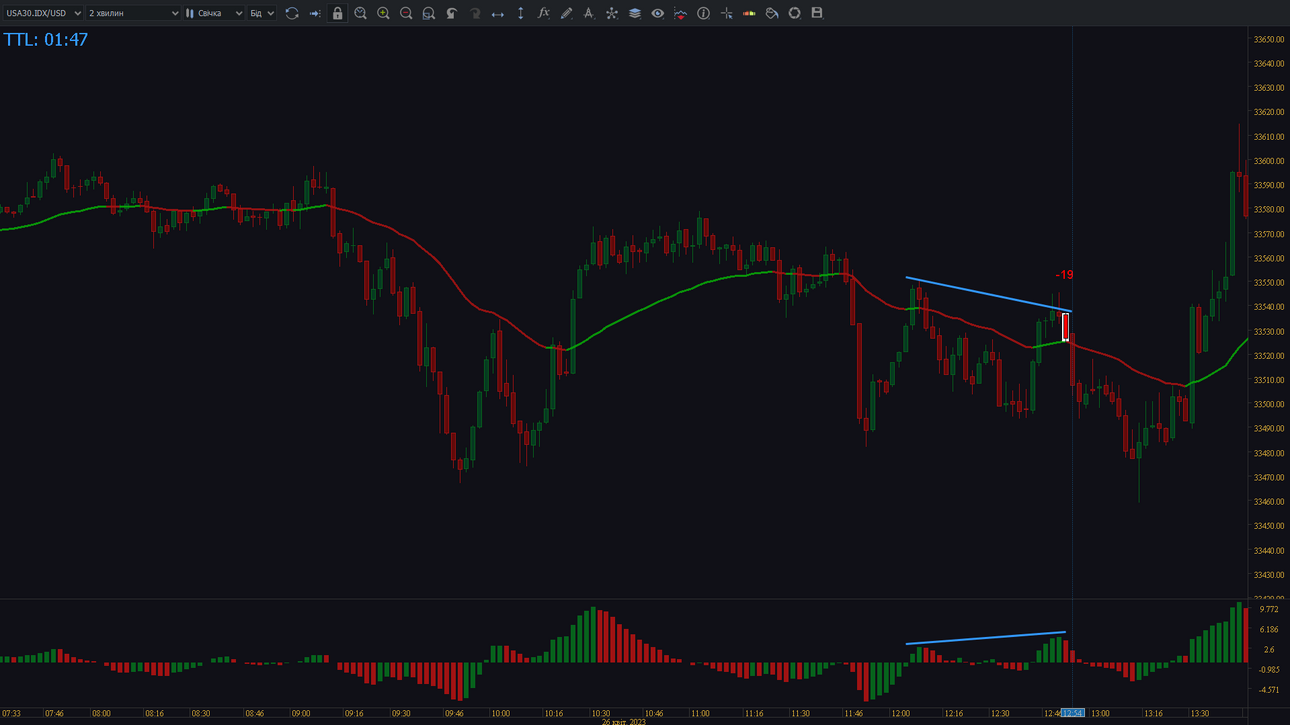The height and width of the screenshot is (725, 1290).
Task: Click the 33650.00 price axis label
Action: coord(1269,39)
